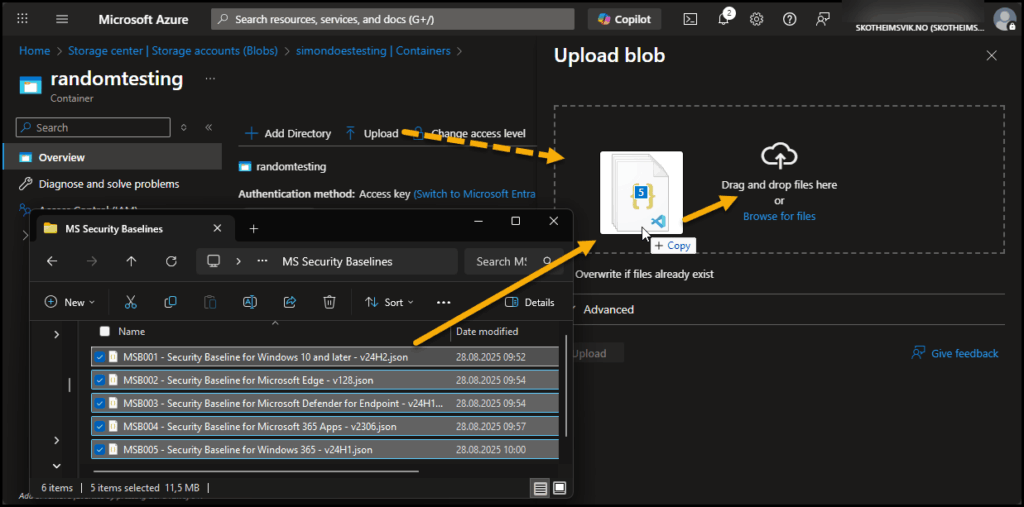
Task: Select Overview in container menu
Action: pos(111,157)
